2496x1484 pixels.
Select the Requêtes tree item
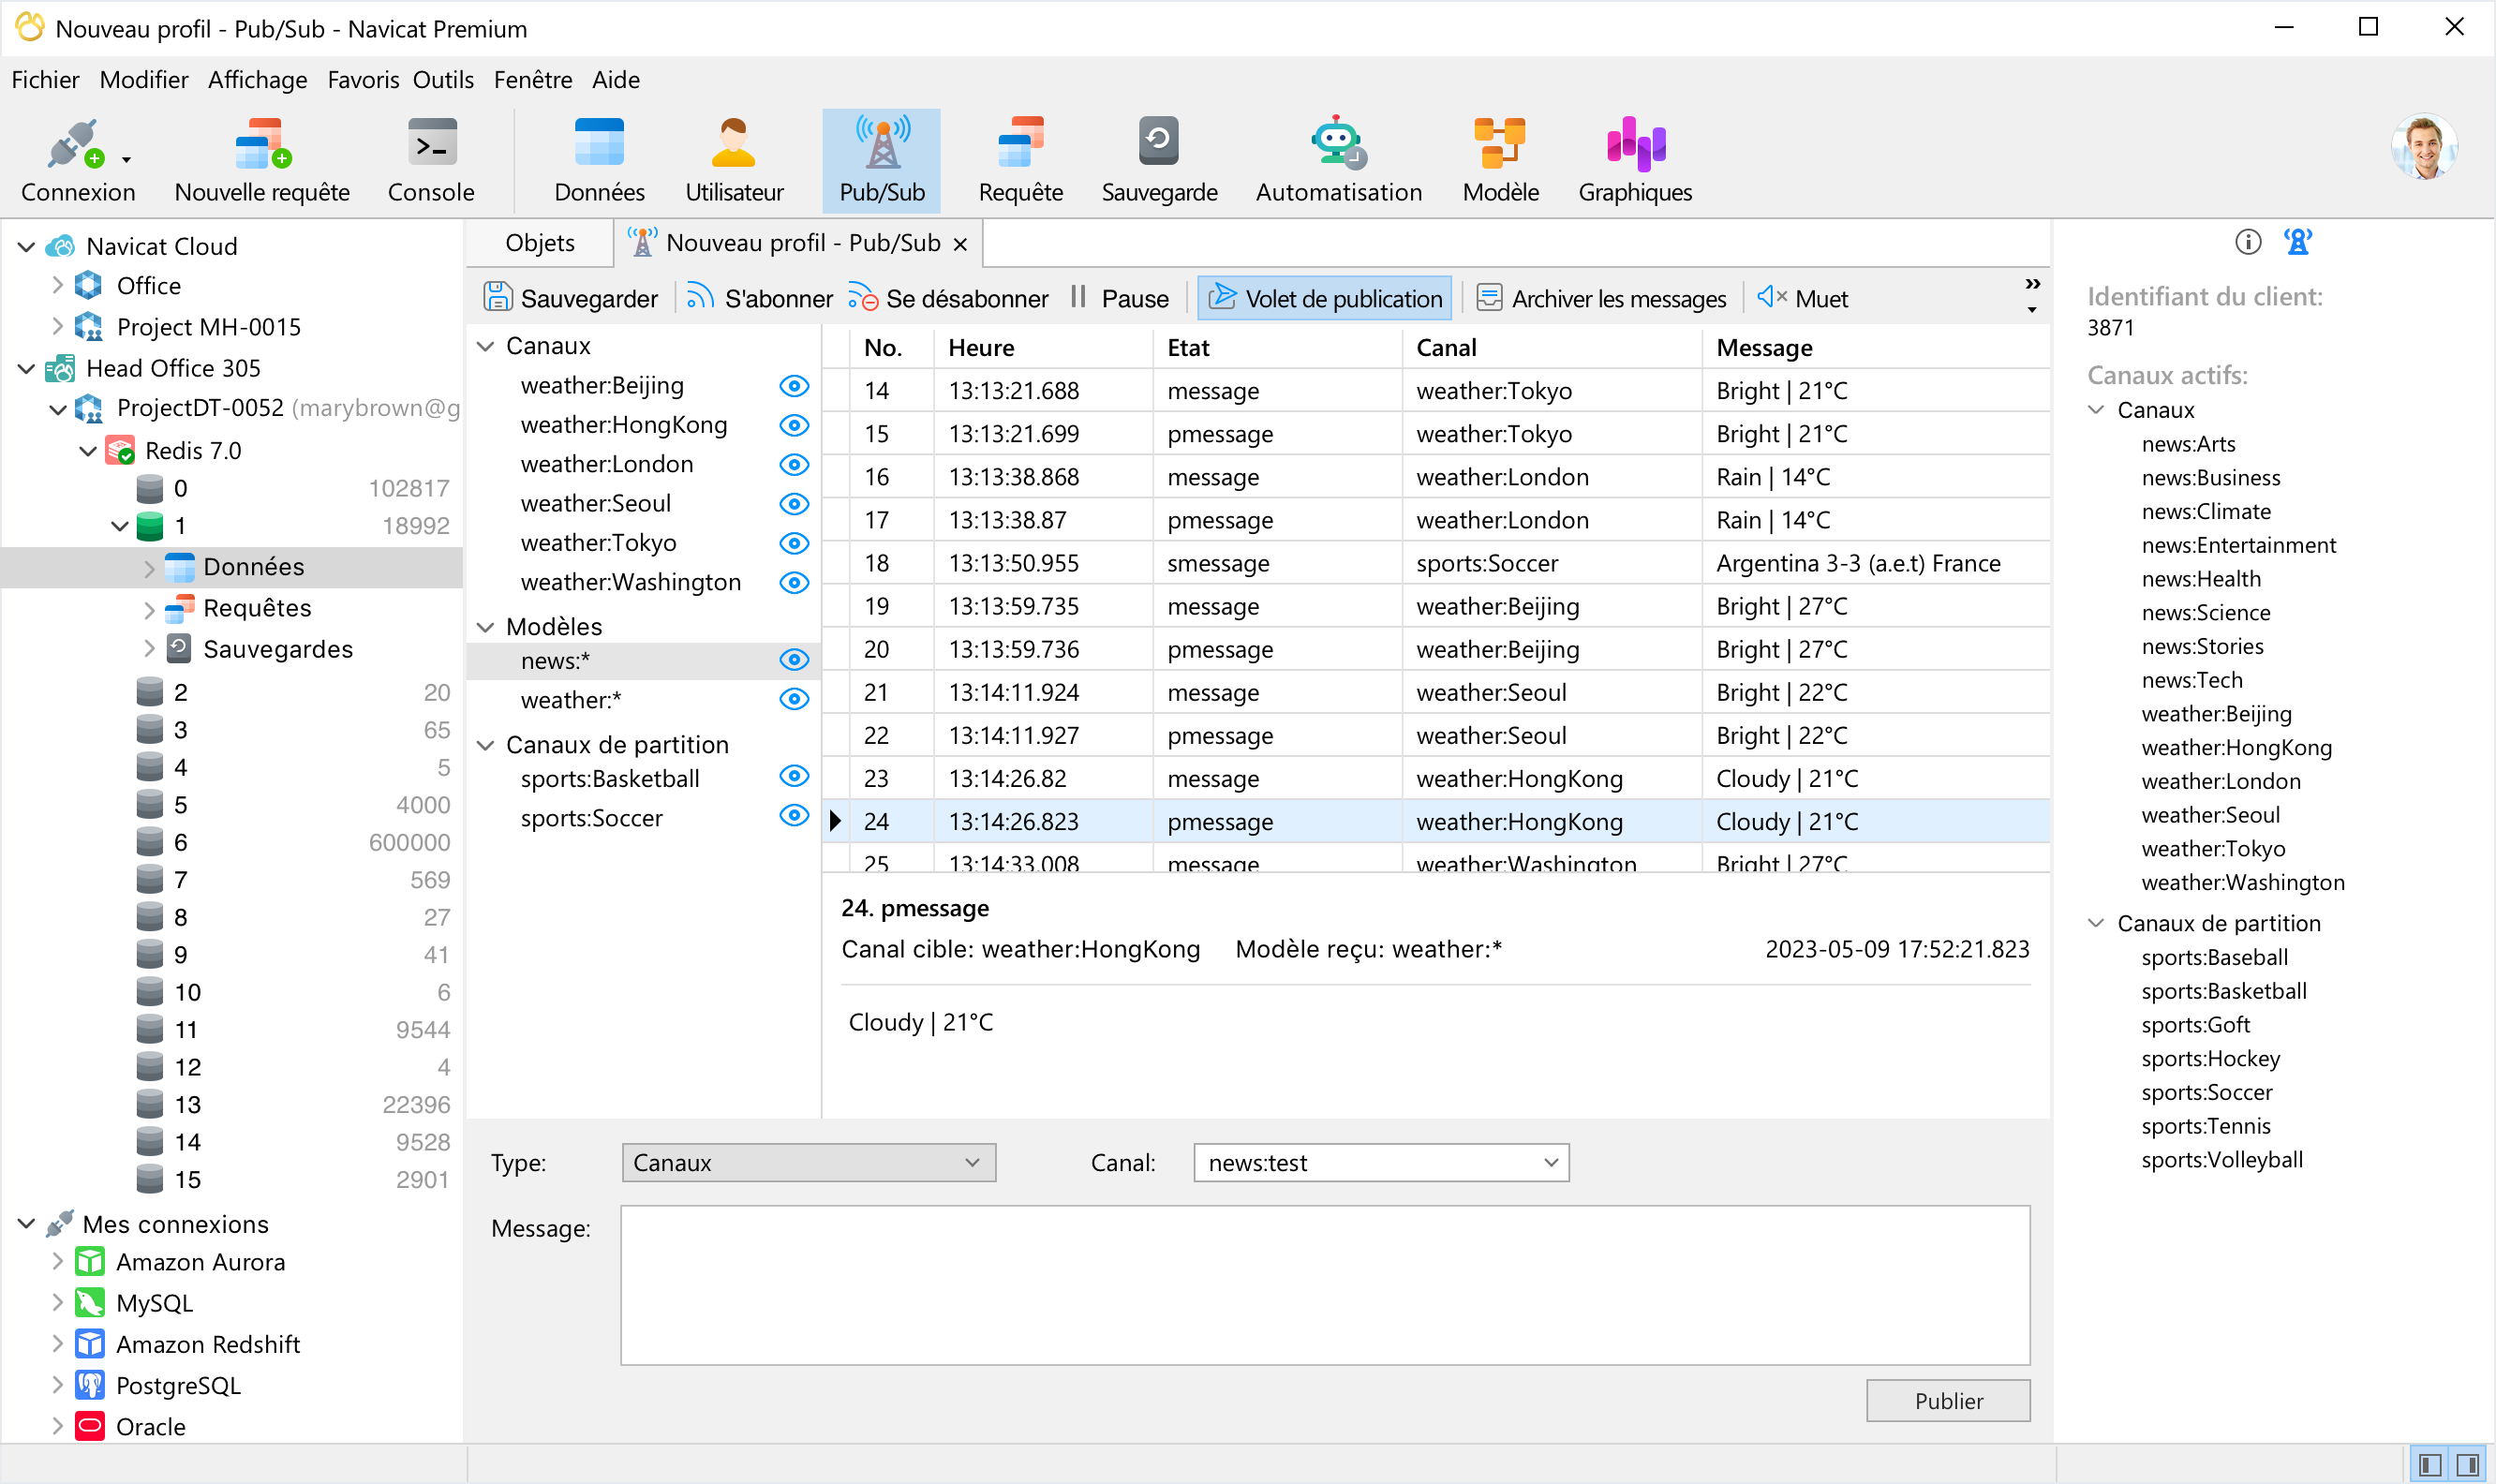257,608
